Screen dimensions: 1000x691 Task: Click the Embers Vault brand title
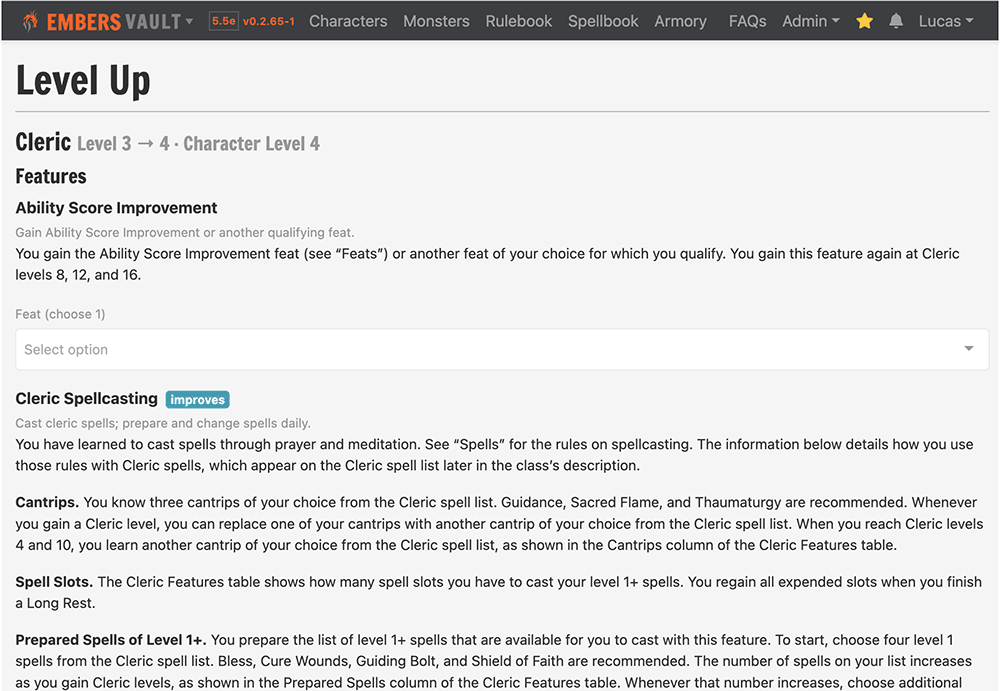(114, 22)
